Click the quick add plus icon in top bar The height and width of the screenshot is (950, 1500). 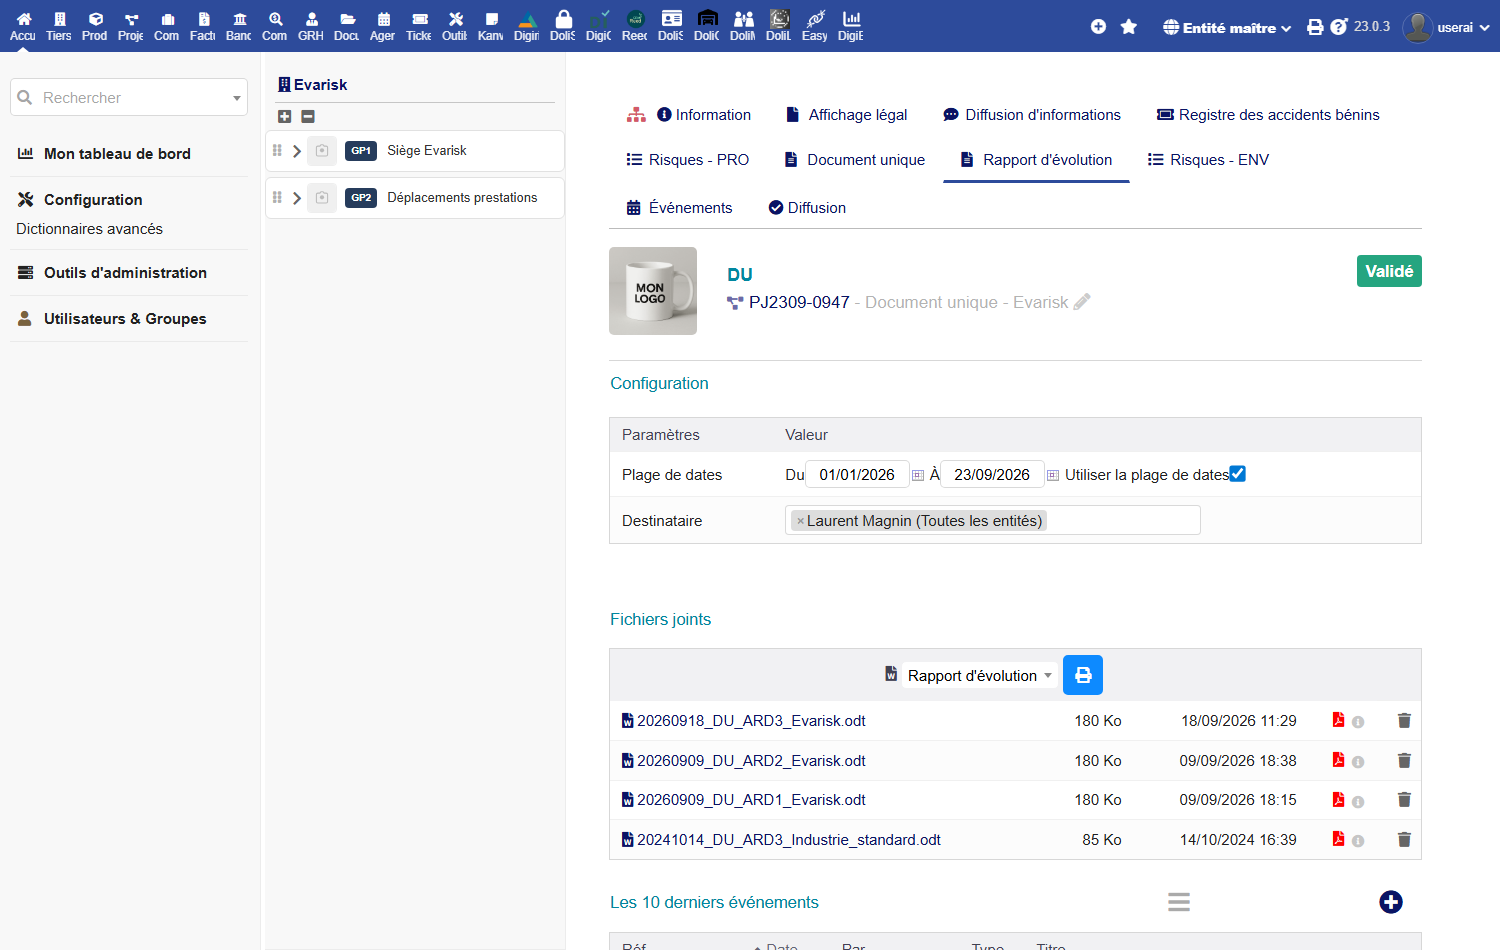pyautogui.click(x=1098, y=27)
